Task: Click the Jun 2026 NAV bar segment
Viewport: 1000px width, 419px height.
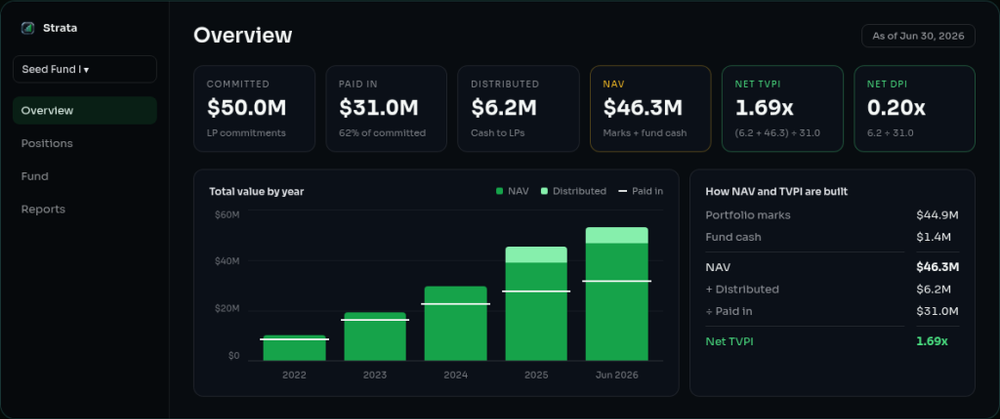Action: [x=617, y=302]
